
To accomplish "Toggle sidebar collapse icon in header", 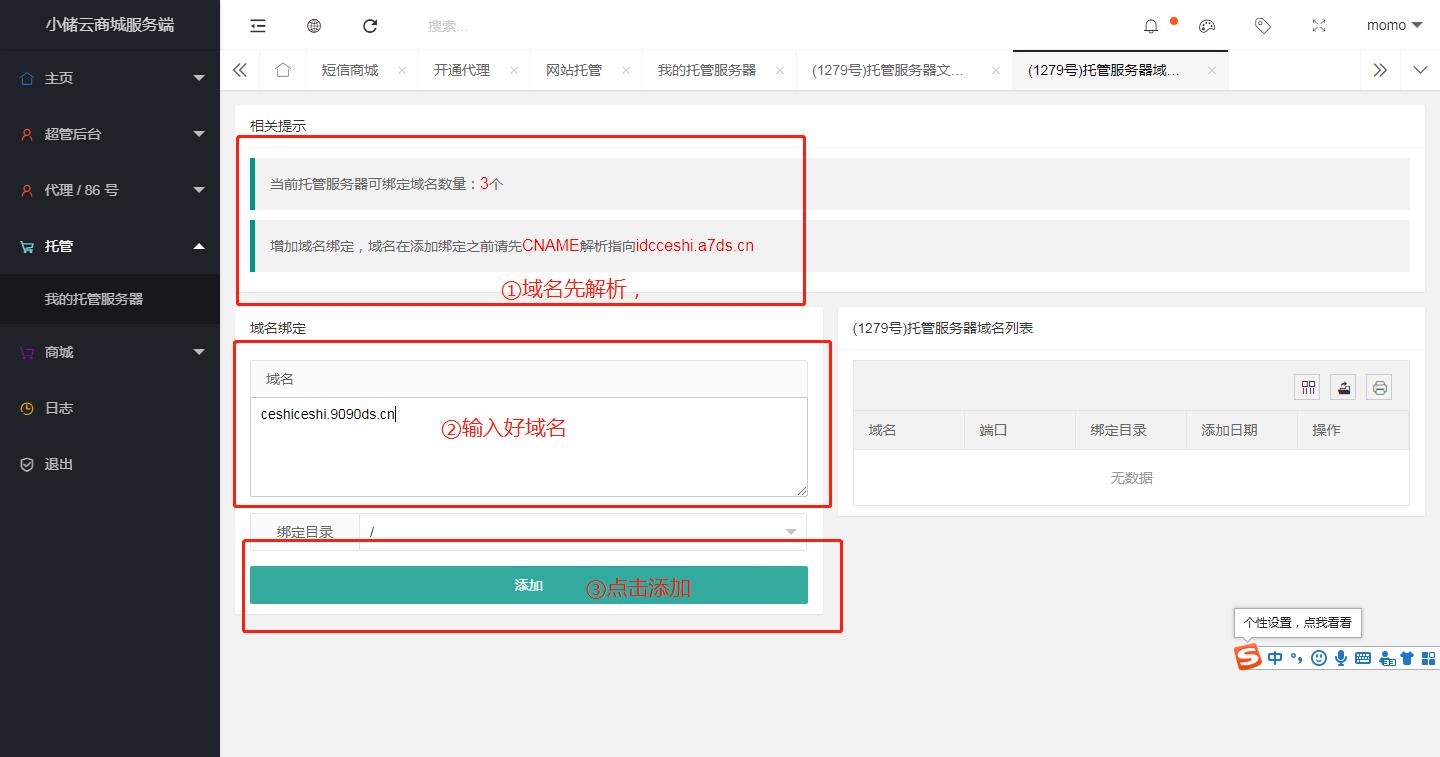I will [258, 26].
